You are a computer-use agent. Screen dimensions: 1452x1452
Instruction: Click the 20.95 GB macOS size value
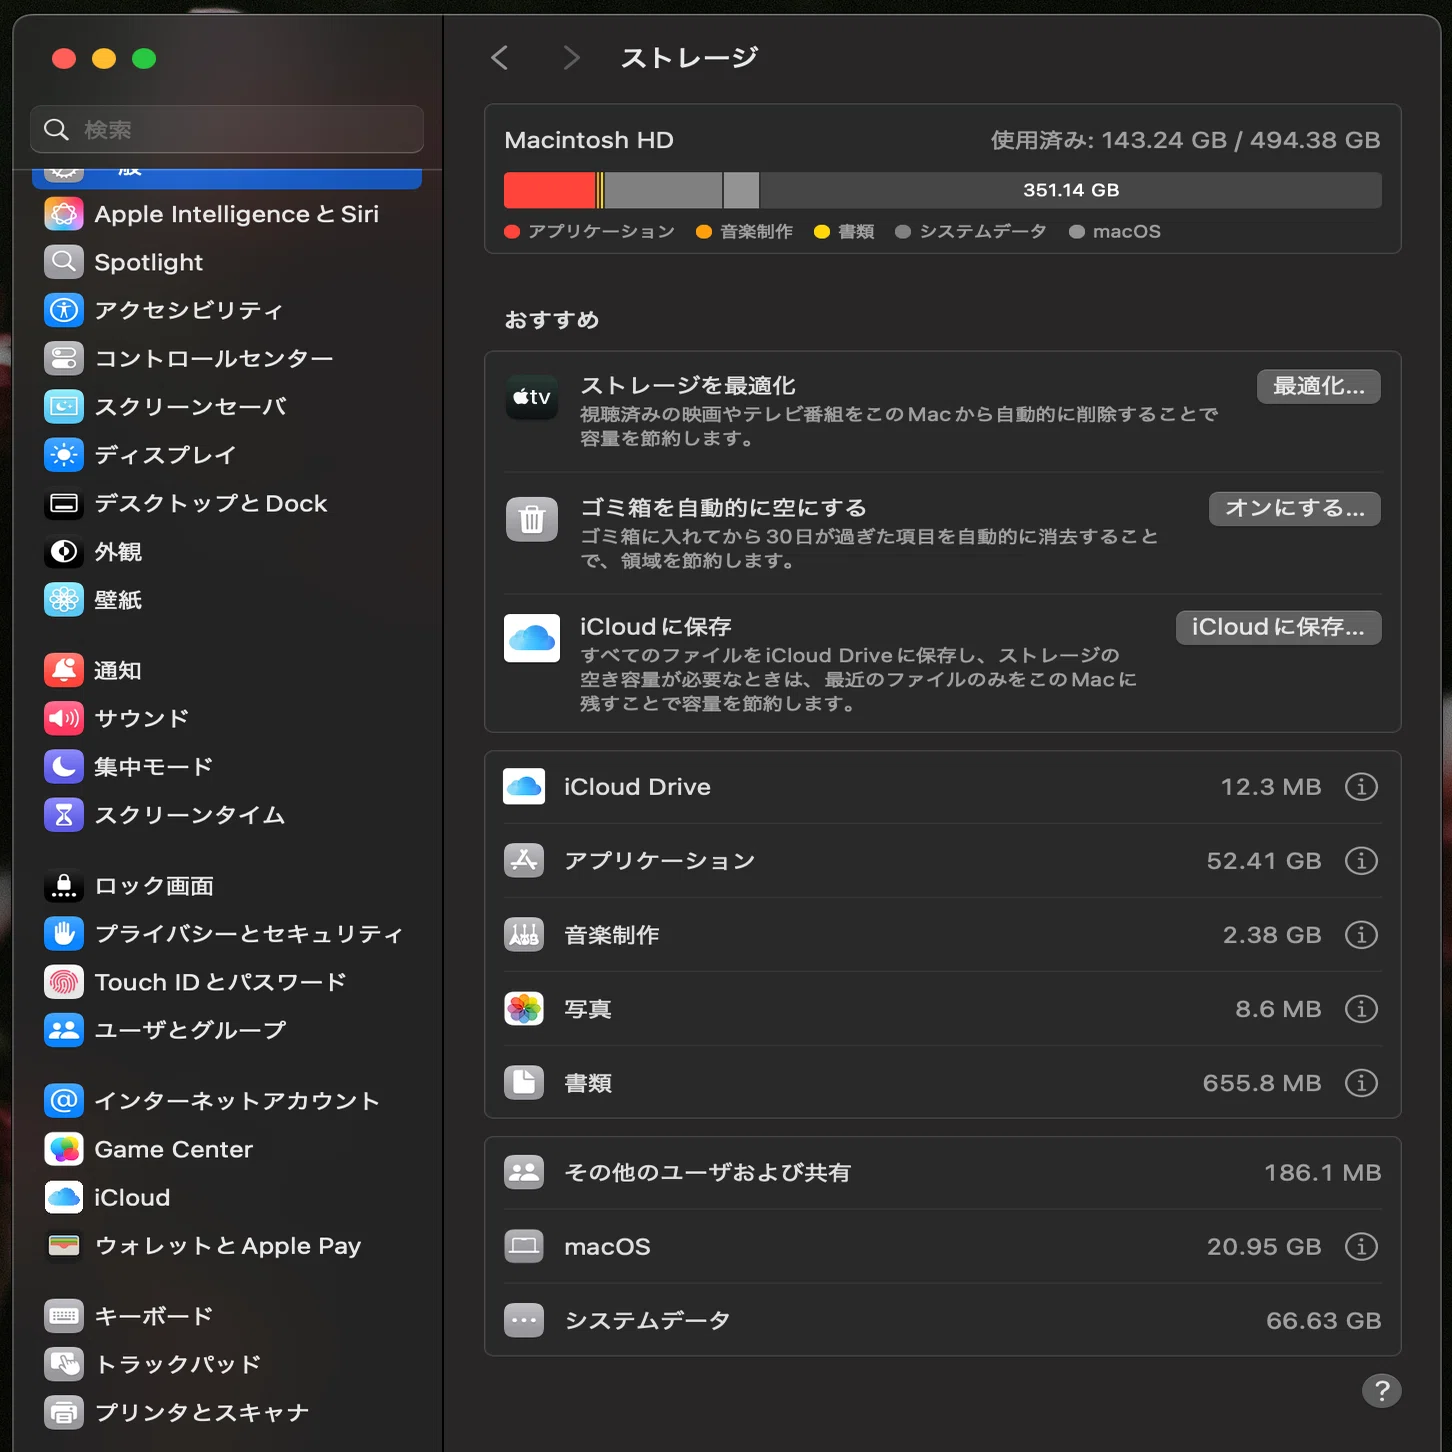tap(1264, 1247)
